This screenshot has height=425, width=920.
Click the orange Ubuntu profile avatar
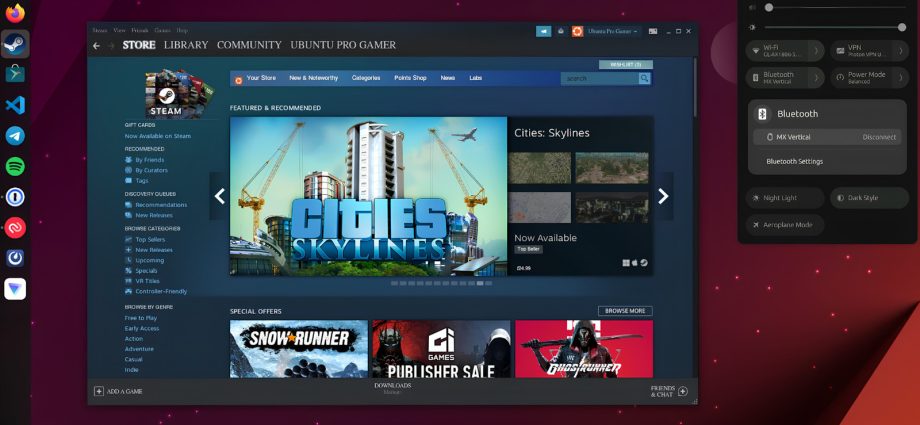[577, 31]
